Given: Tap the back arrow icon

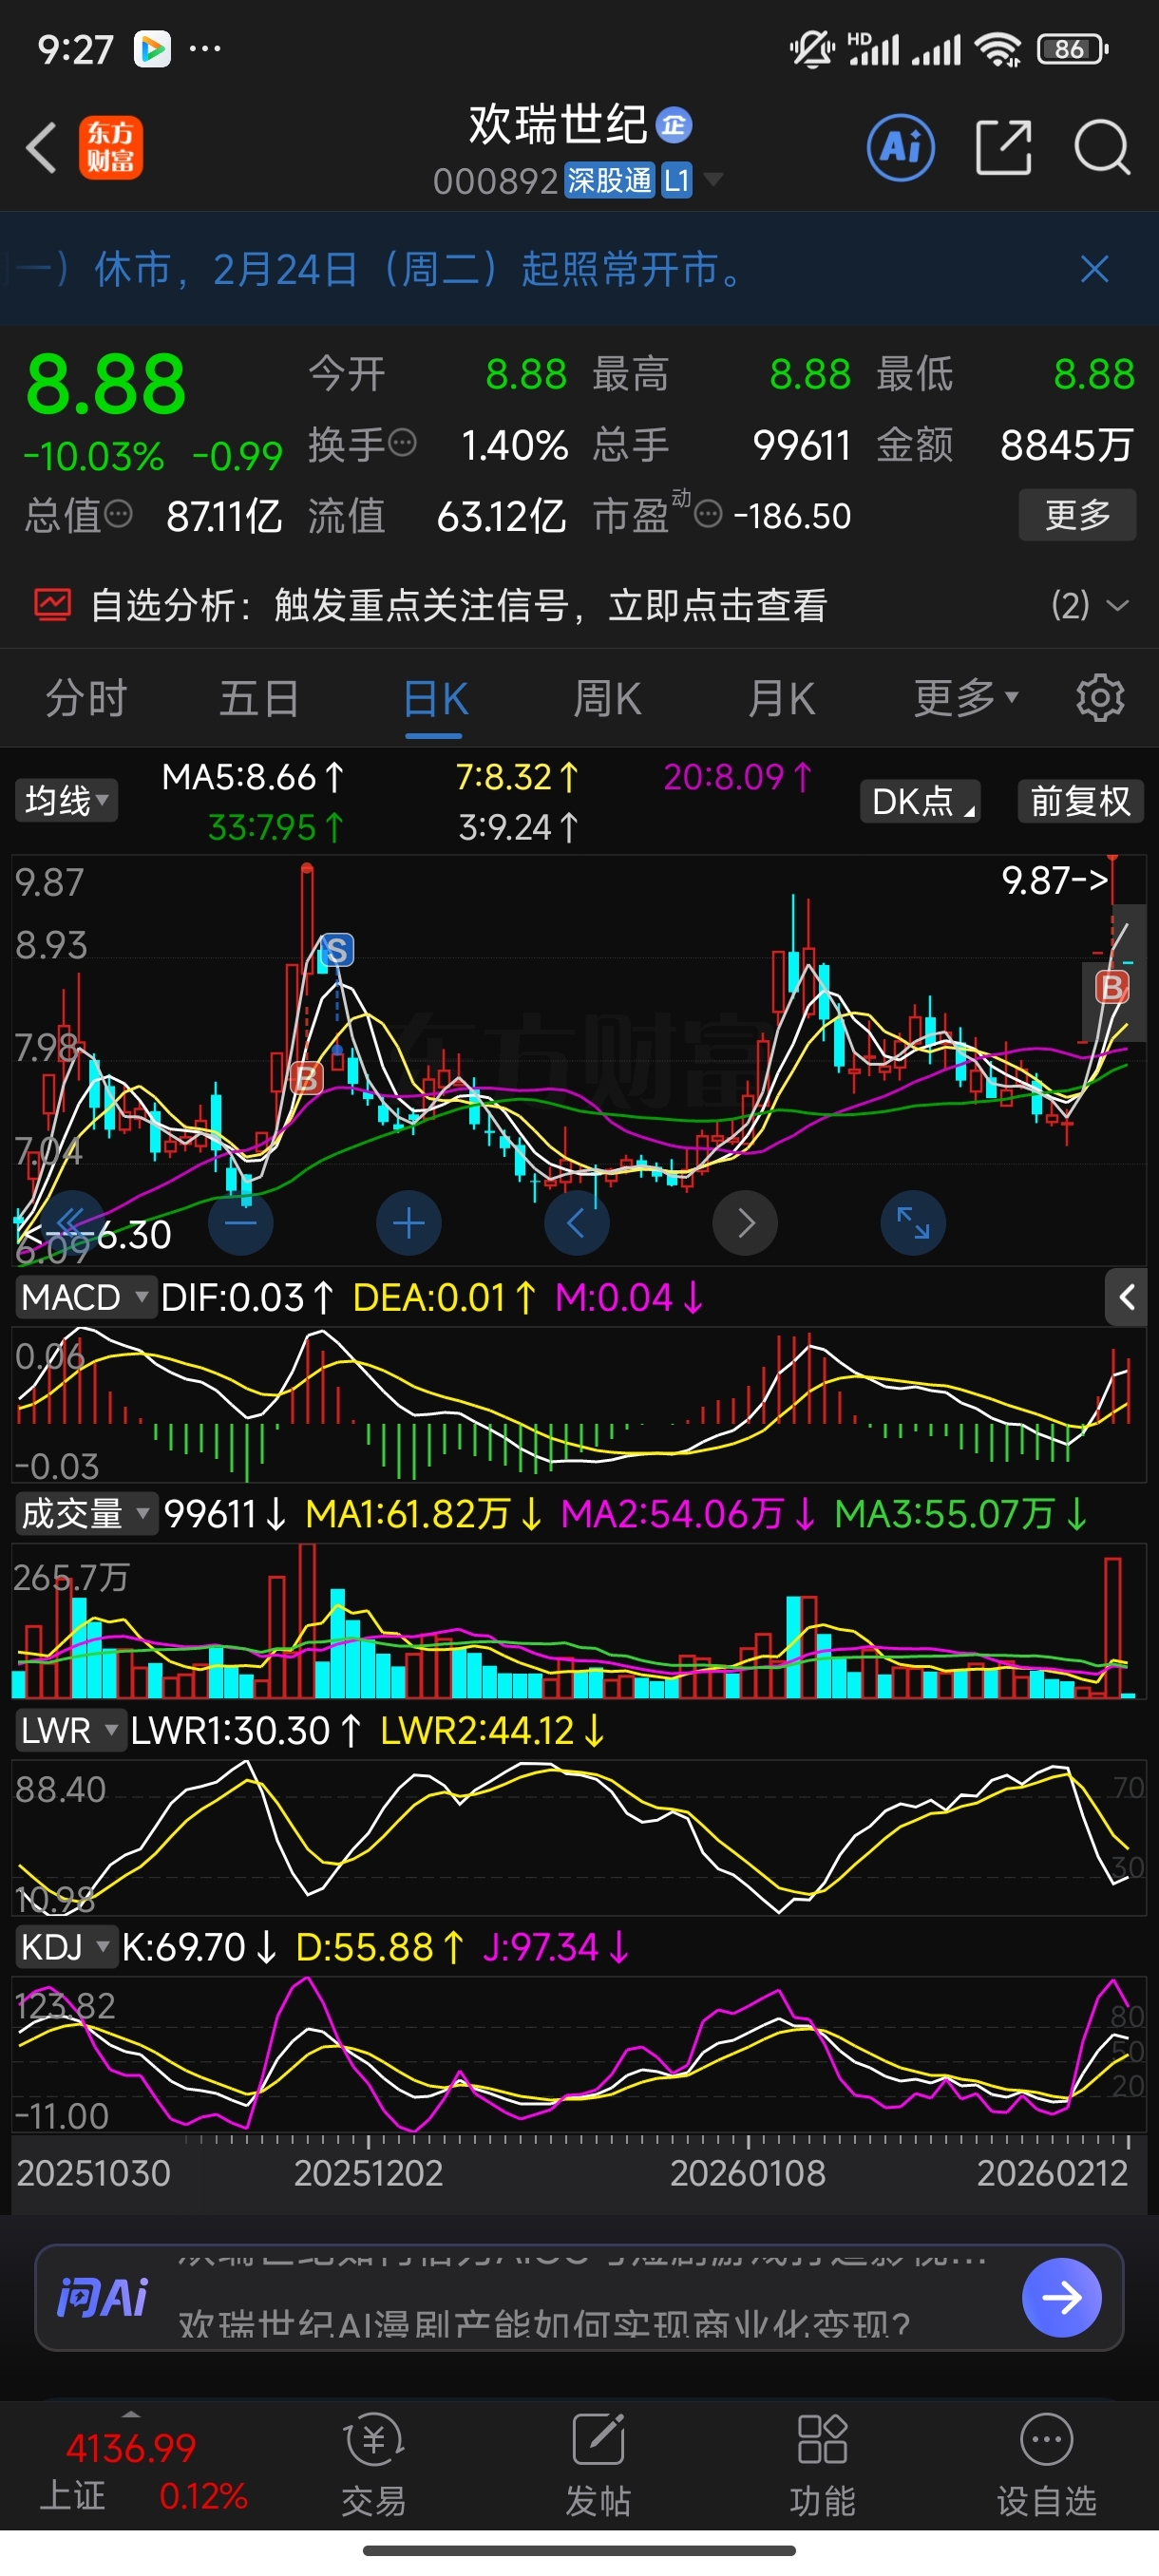Looking at the screenshot, I should click(x=41, y=148).
